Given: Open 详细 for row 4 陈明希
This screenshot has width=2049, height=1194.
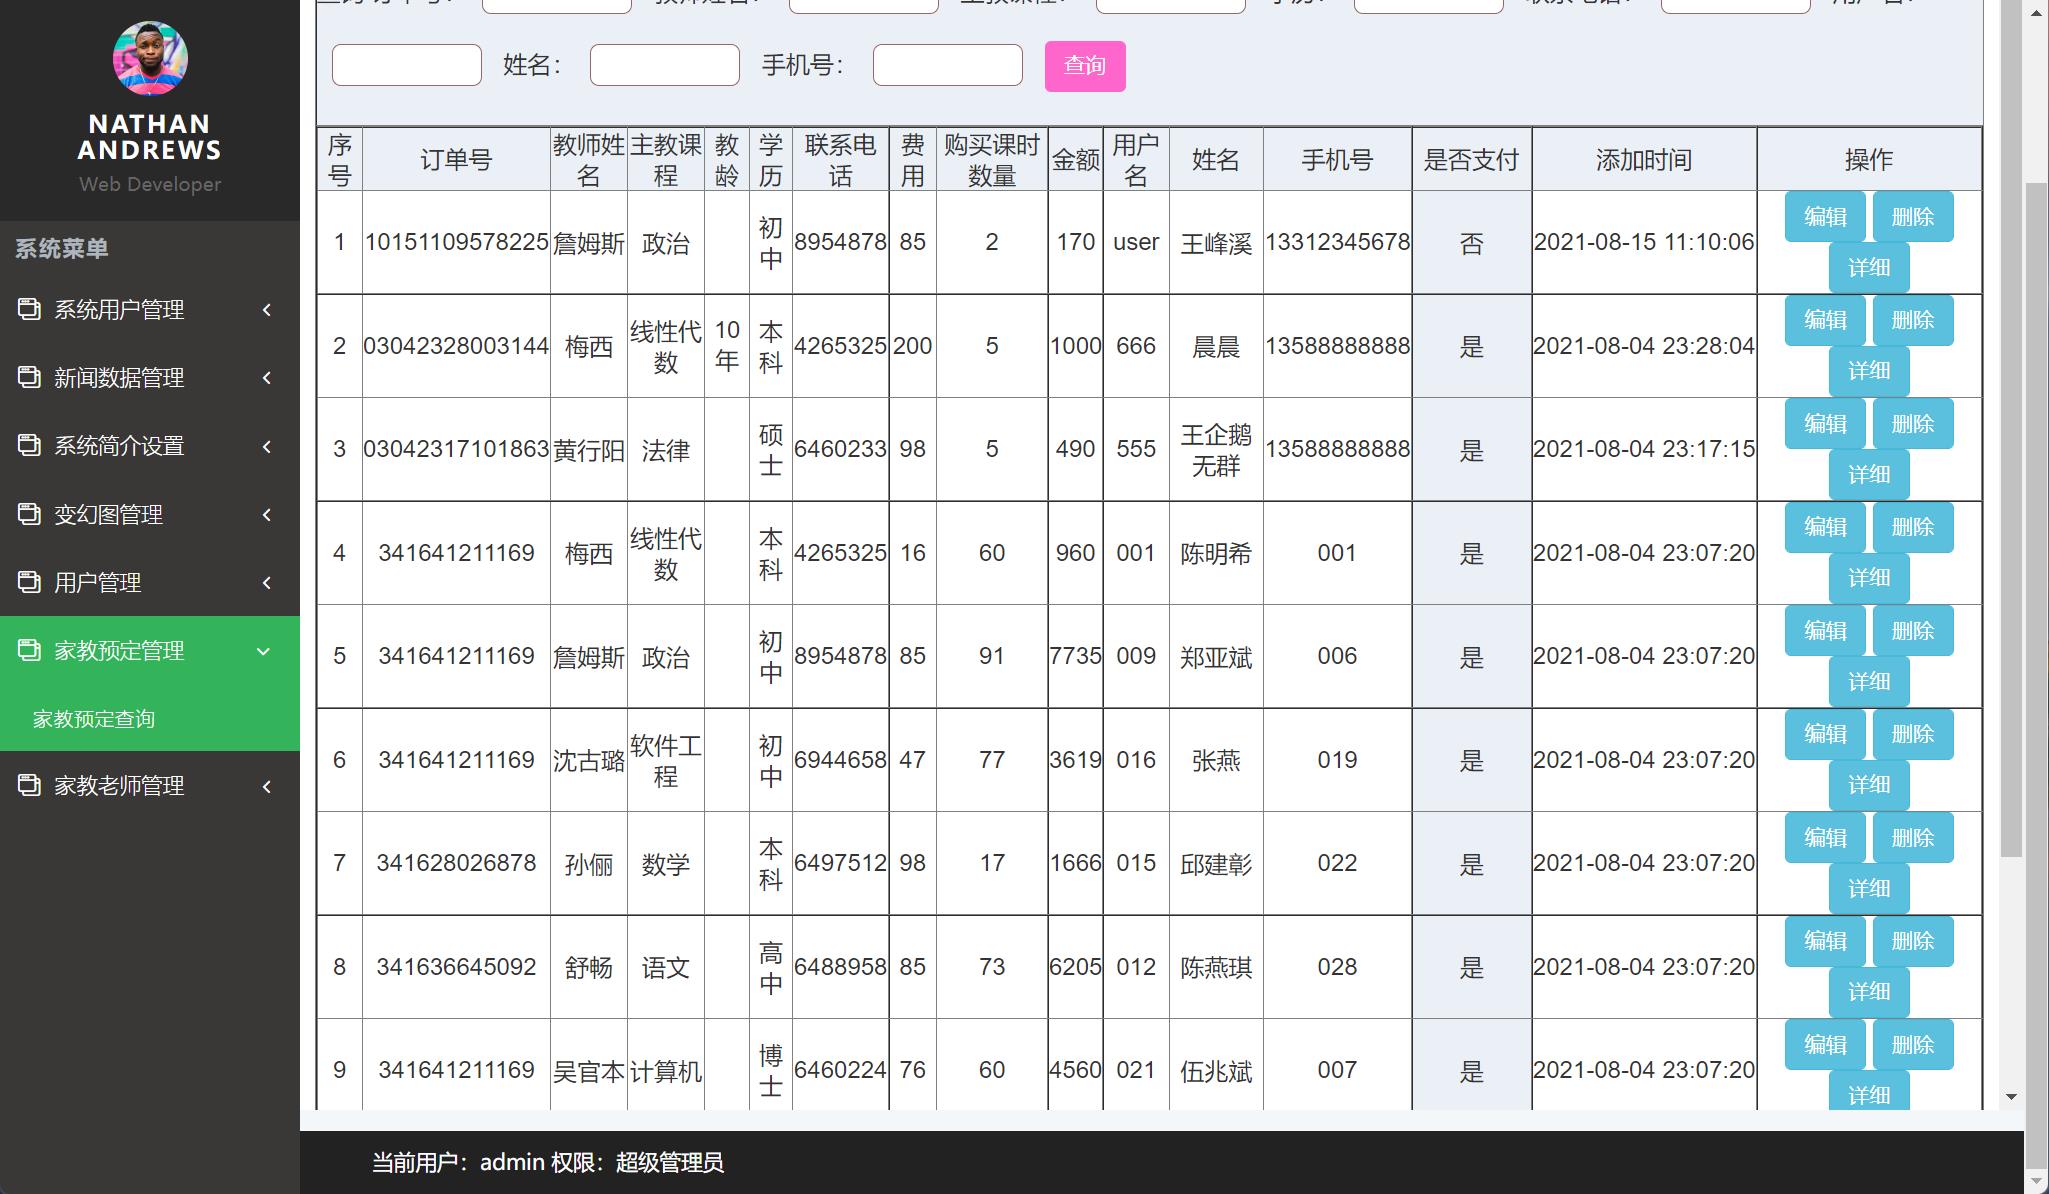Looking at the screenshot, I should pyautogui.click(x=1868, y=578).
